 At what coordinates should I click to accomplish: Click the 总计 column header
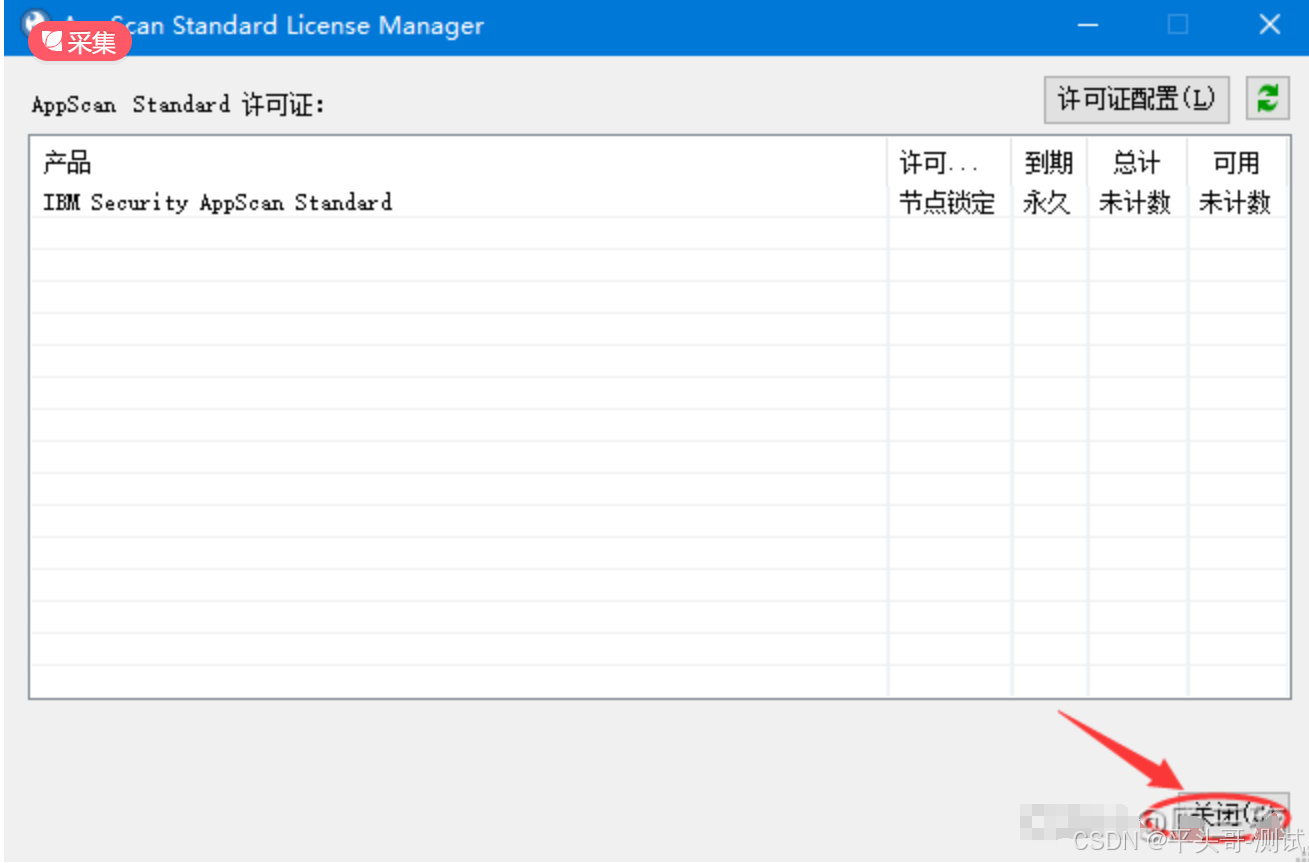point(1135,163)
